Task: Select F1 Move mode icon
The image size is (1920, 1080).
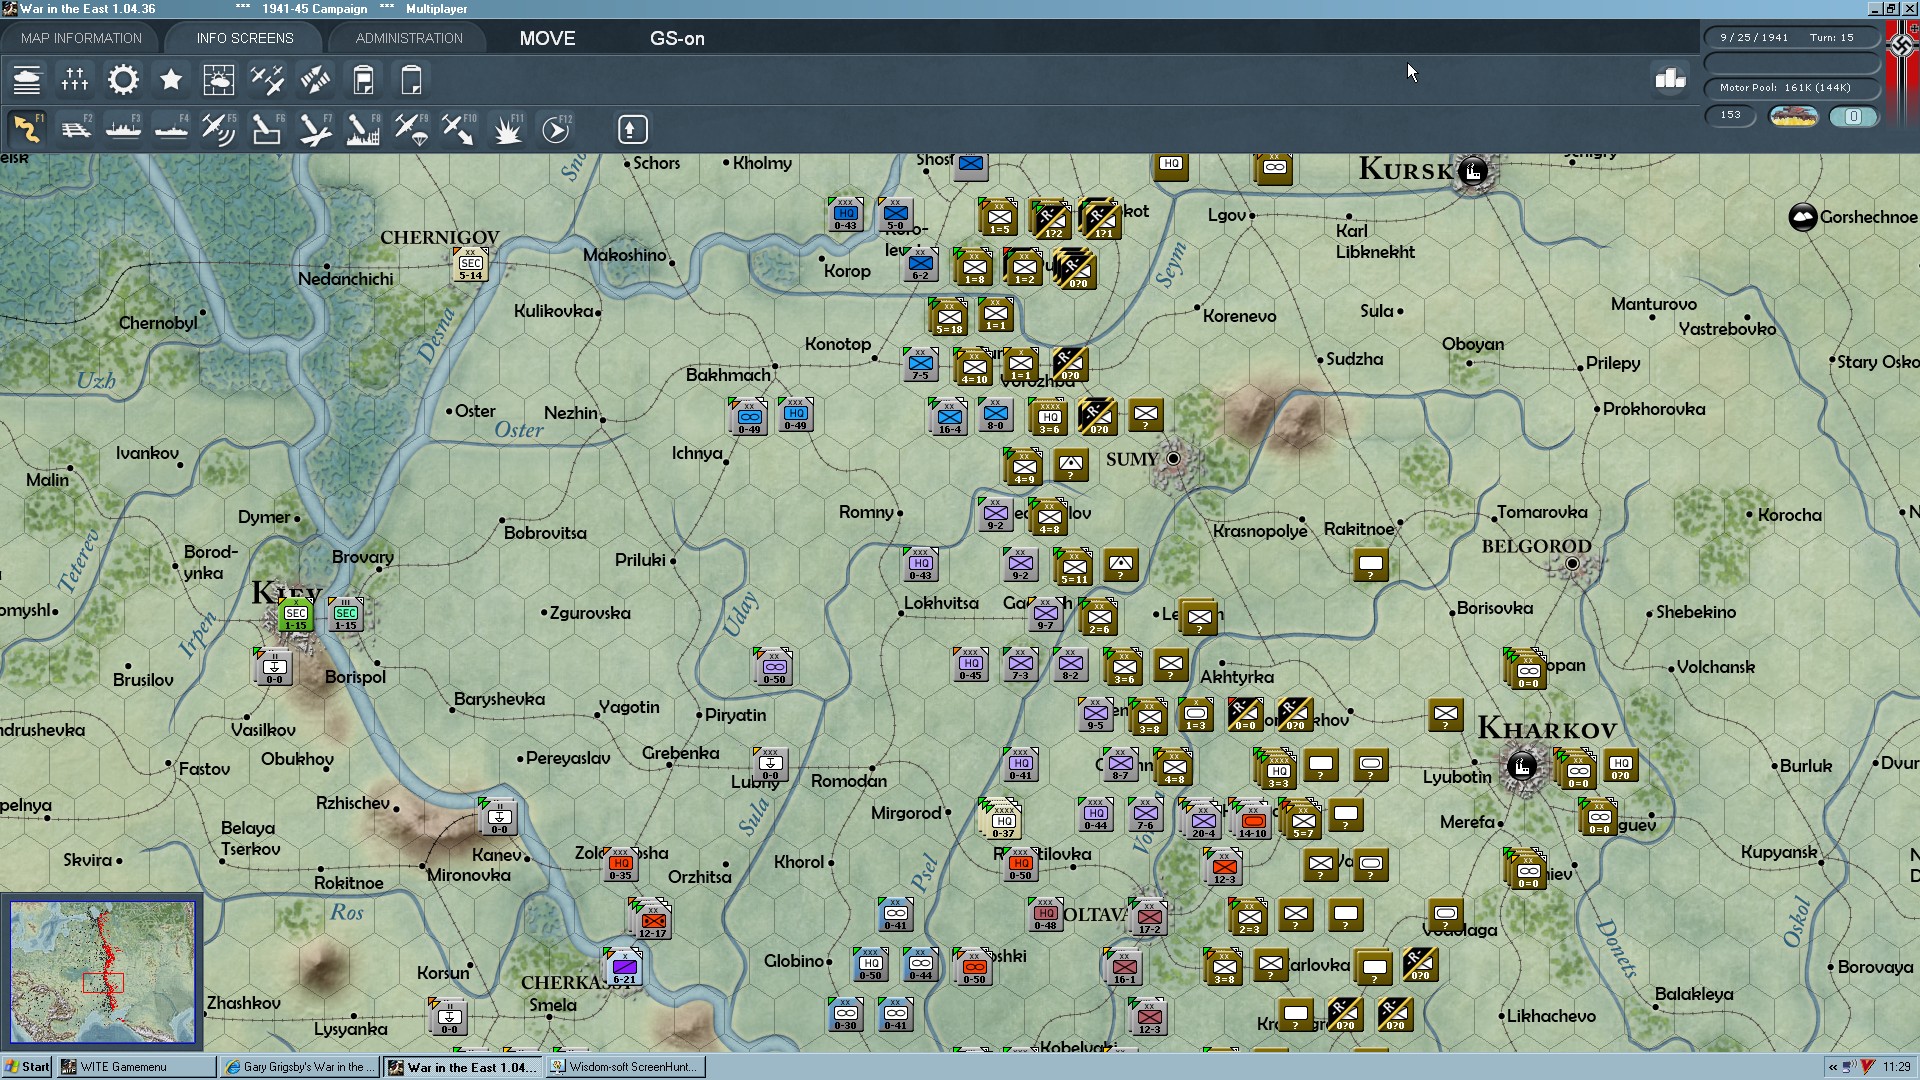Action: click(27, 130)
